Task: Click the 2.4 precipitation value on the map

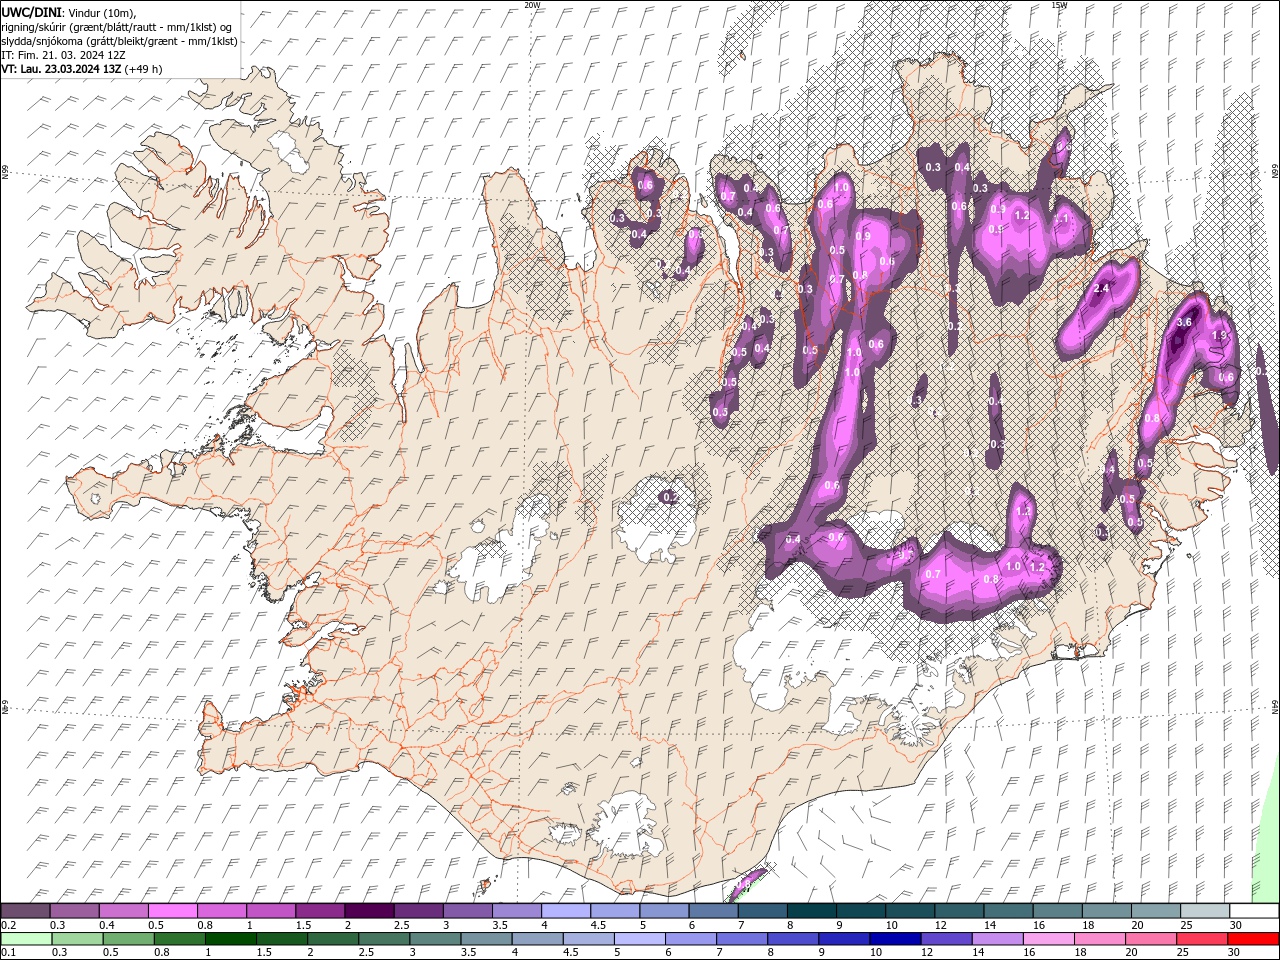Action: (1102, 288)
